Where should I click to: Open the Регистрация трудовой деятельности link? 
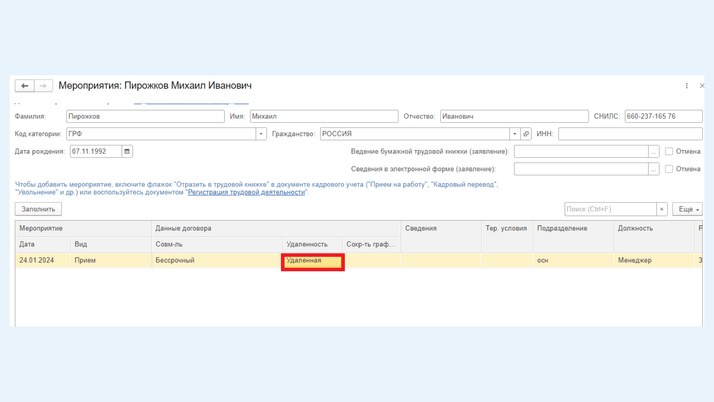click(246, 192)
